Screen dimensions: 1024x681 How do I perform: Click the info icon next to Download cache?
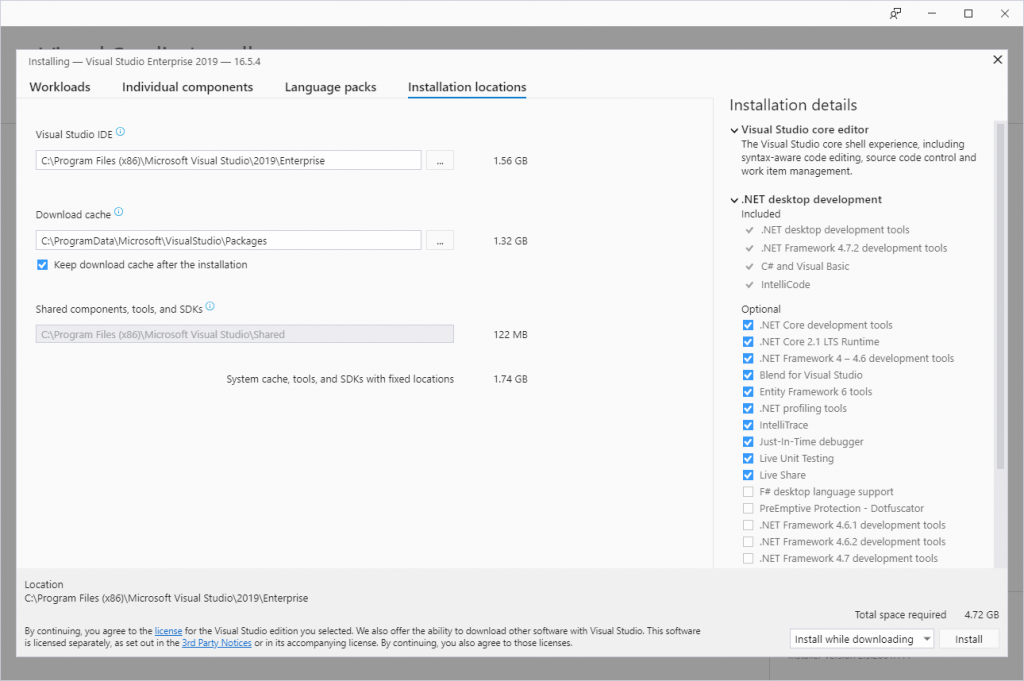pos(118,212)
